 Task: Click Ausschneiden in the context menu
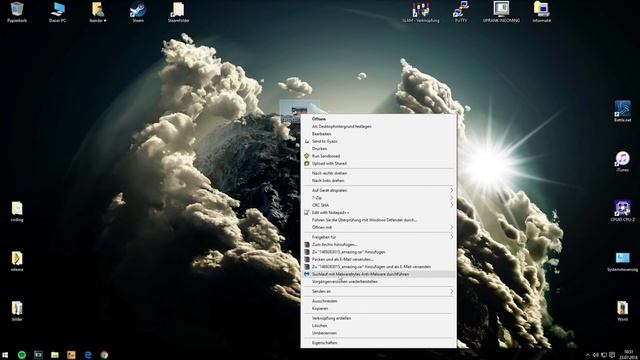(x=379, y=301)
